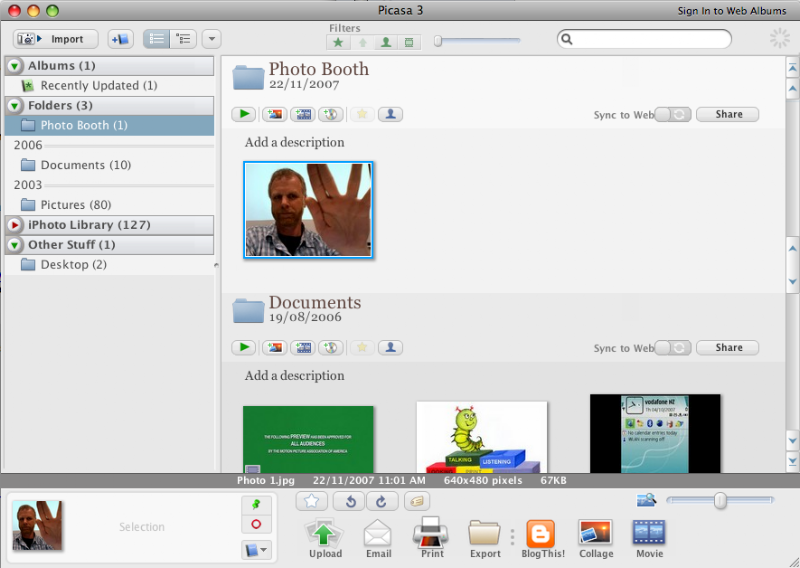Create a new album with plus icon
The height and width of the screenshot is (568, 800).
click(x=120, y=39)
